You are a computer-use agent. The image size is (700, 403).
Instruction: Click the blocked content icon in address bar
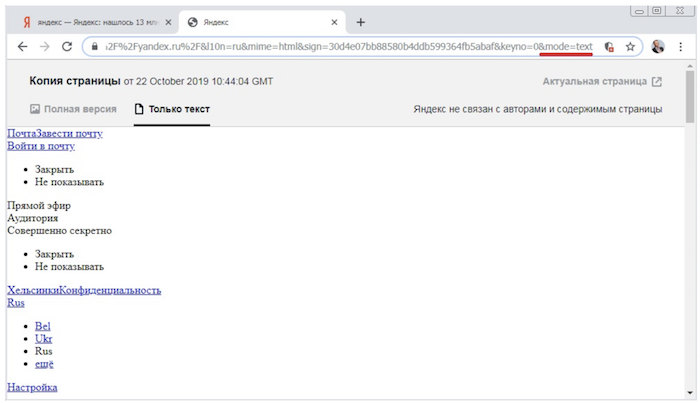pos(609,46)
